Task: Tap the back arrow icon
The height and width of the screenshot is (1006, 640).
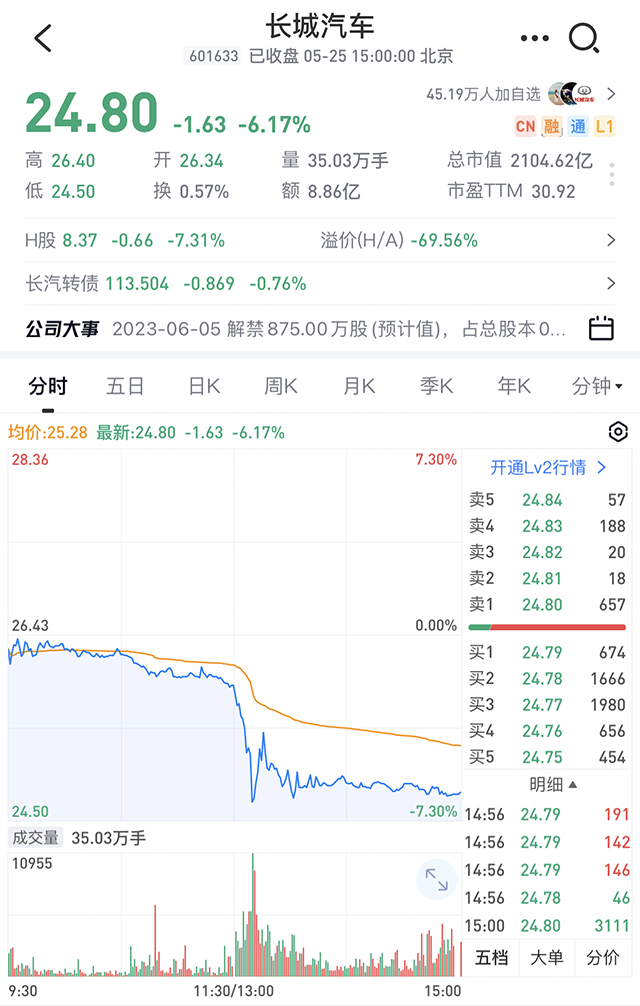Action: click(x=42, y=39)
